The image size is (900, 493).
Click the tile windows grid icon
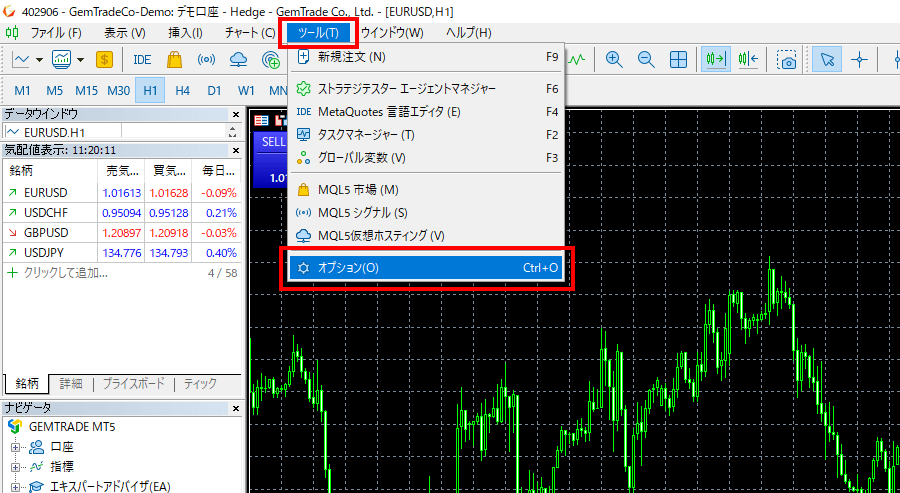click(x=678, y=59)
